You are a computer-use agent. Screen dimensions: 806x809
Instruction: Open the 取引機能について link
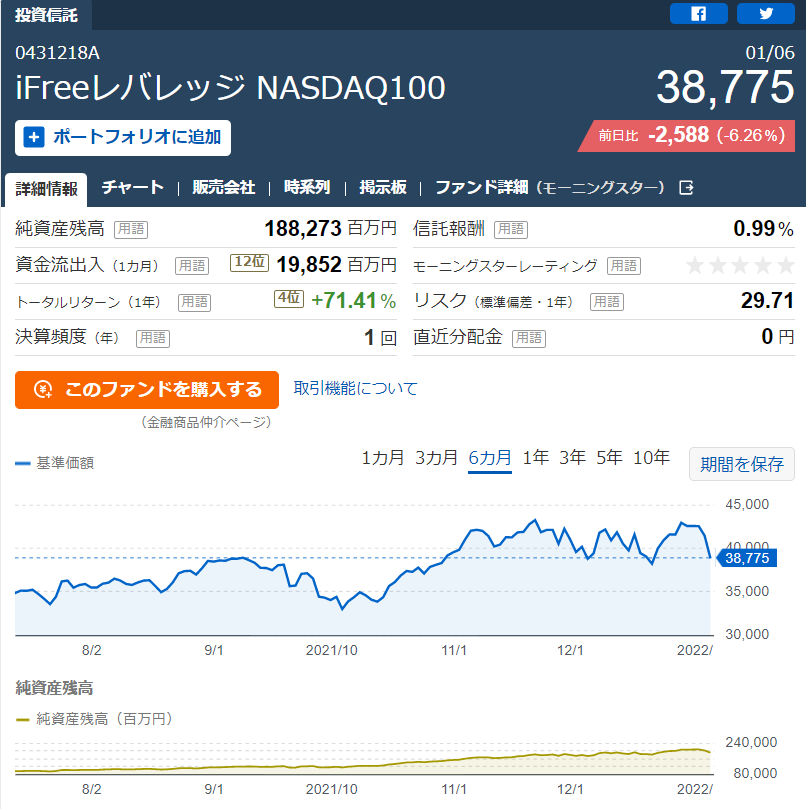click(x=356, y=389)
